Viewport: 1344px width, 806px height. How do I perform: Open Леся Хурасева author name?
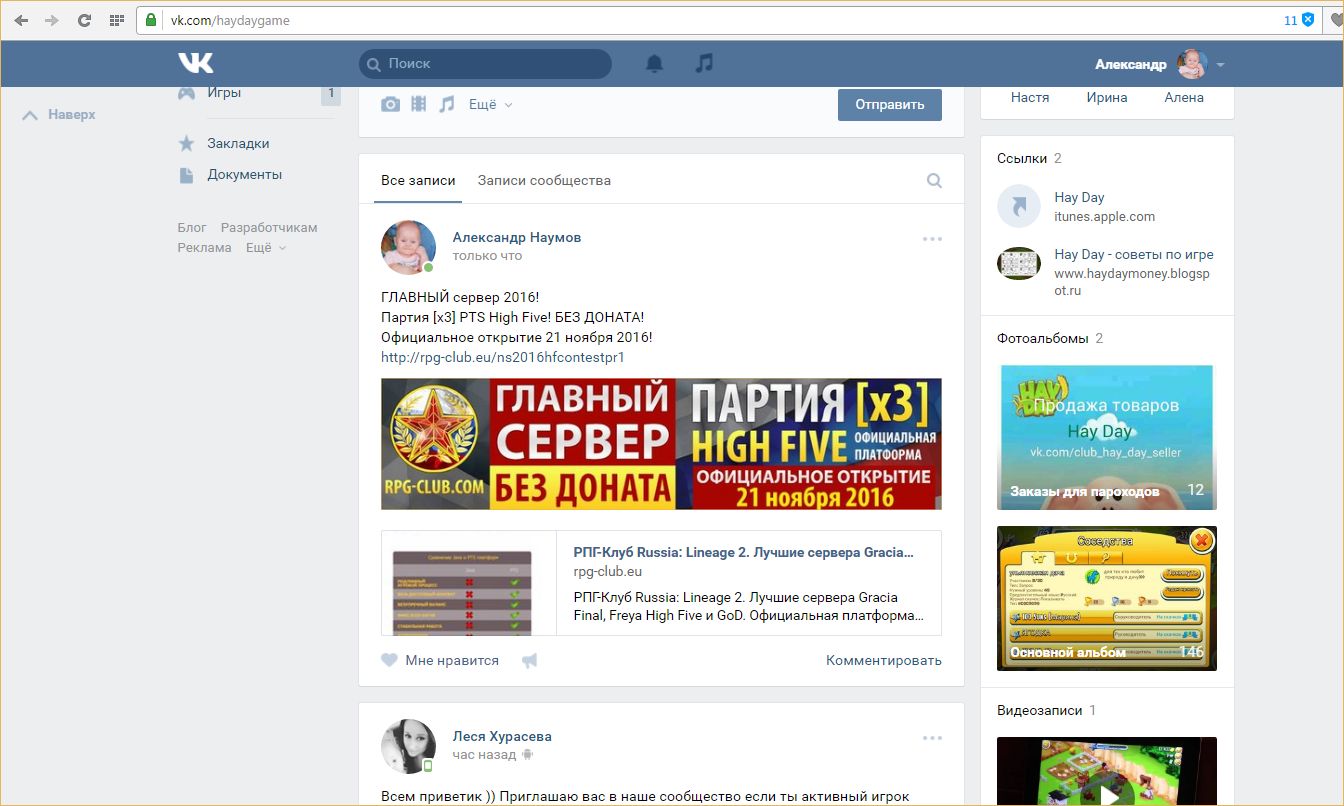(x=502, y=736)
